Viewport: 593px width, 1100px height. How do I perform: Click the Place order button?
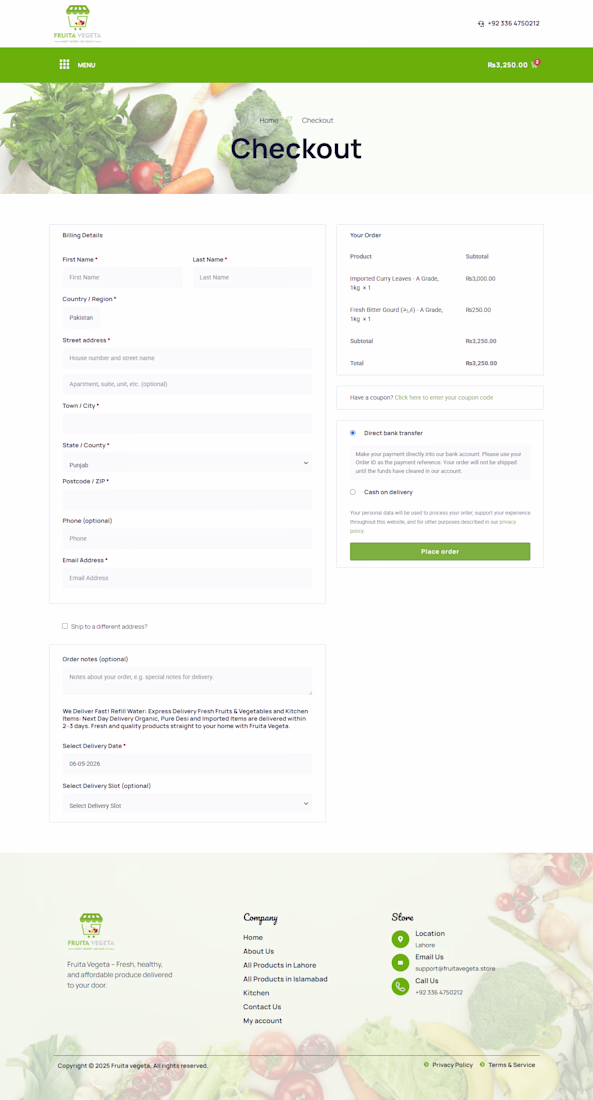tap(440, 551)
